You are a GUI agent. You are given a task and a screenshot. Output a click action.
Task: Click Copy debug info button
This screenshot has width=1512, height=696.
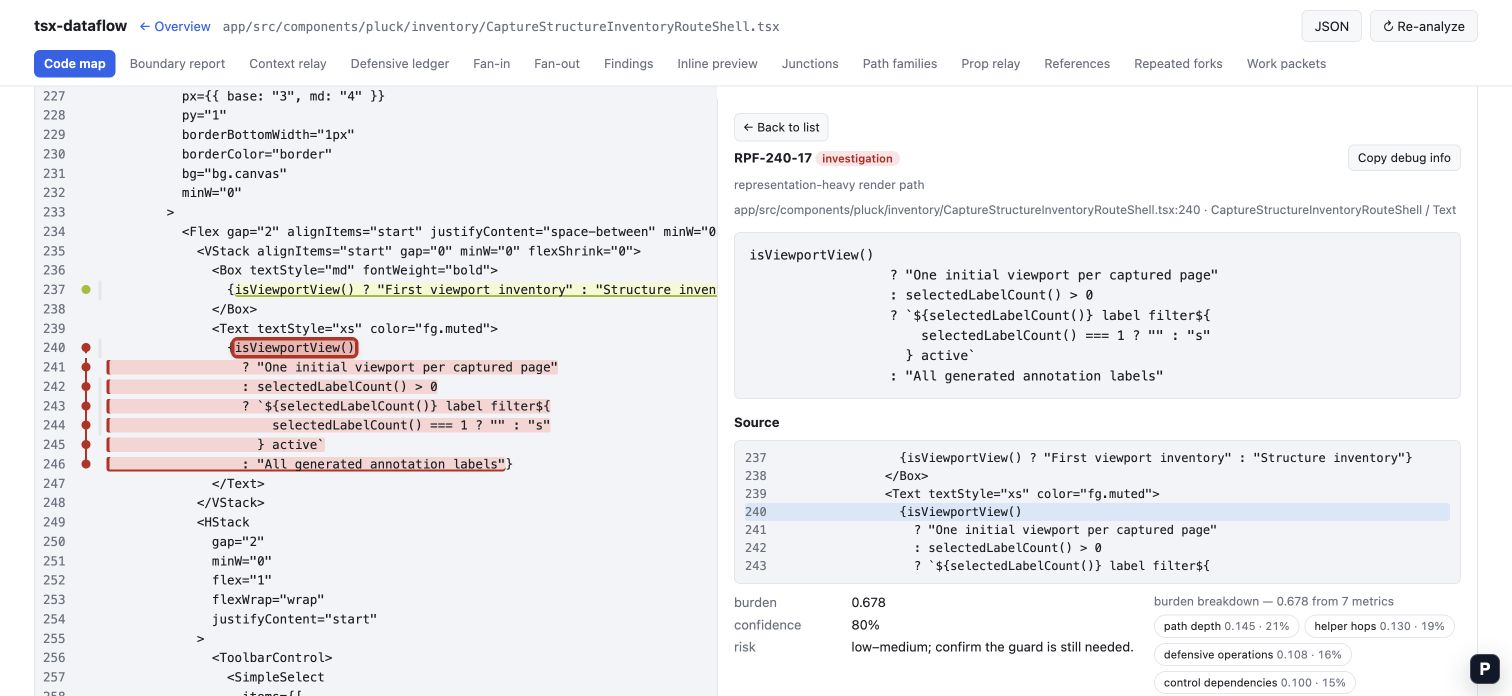click(1404, 158)
